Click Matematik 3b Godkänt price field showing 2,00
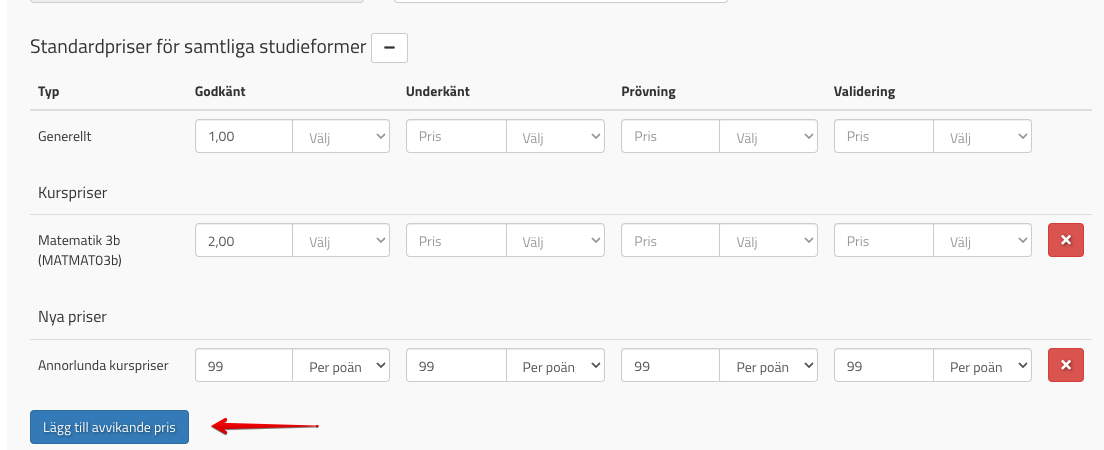The height and width of the screenshot is (450, 1104). click(243, 241)
